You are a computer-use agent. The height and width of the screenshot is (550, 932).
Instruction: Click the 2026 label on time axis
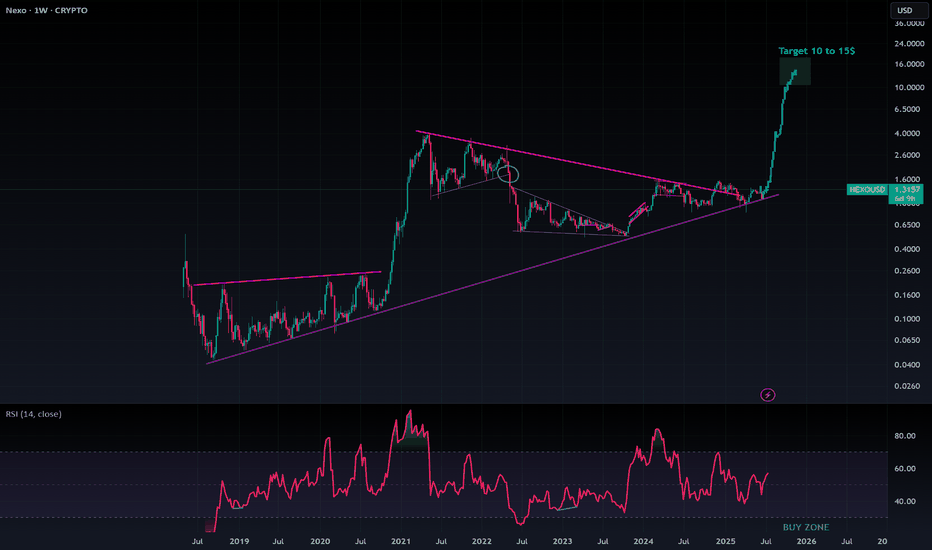pyautogui.click(x=805, y=541)
